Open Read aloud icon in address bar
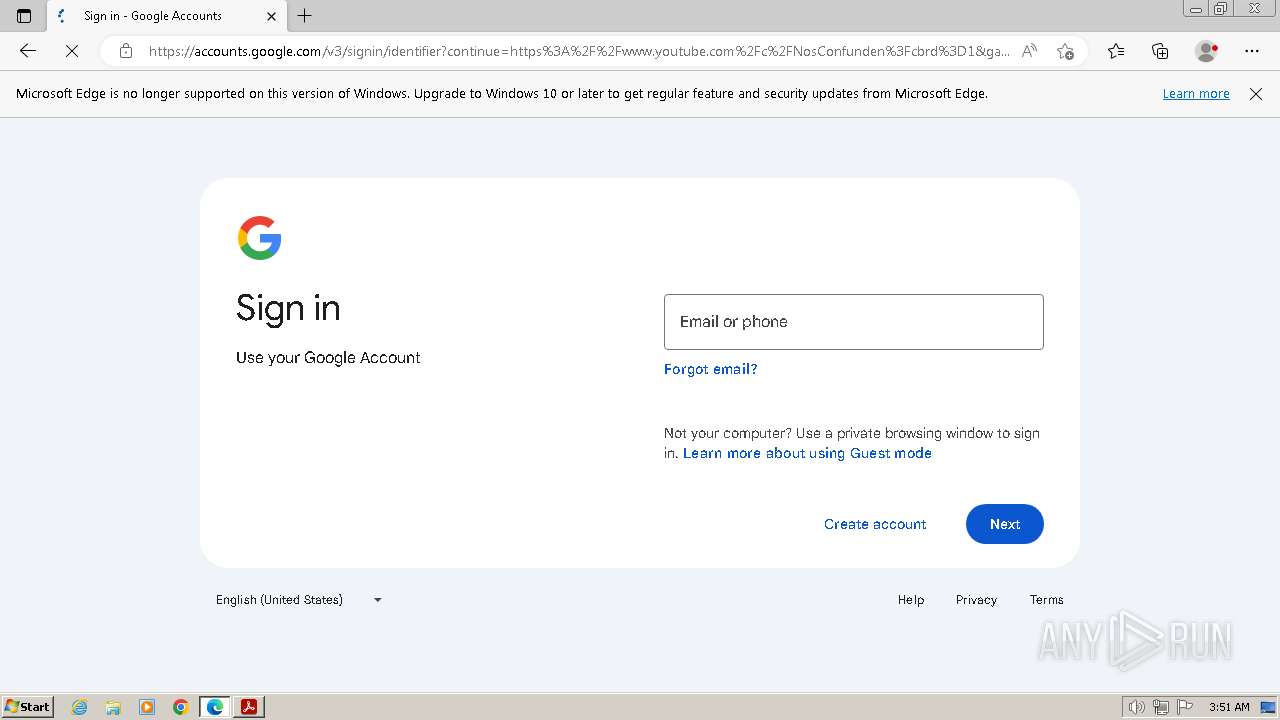This screenshot has height=720, width=1280. [x=1029, y=51]
